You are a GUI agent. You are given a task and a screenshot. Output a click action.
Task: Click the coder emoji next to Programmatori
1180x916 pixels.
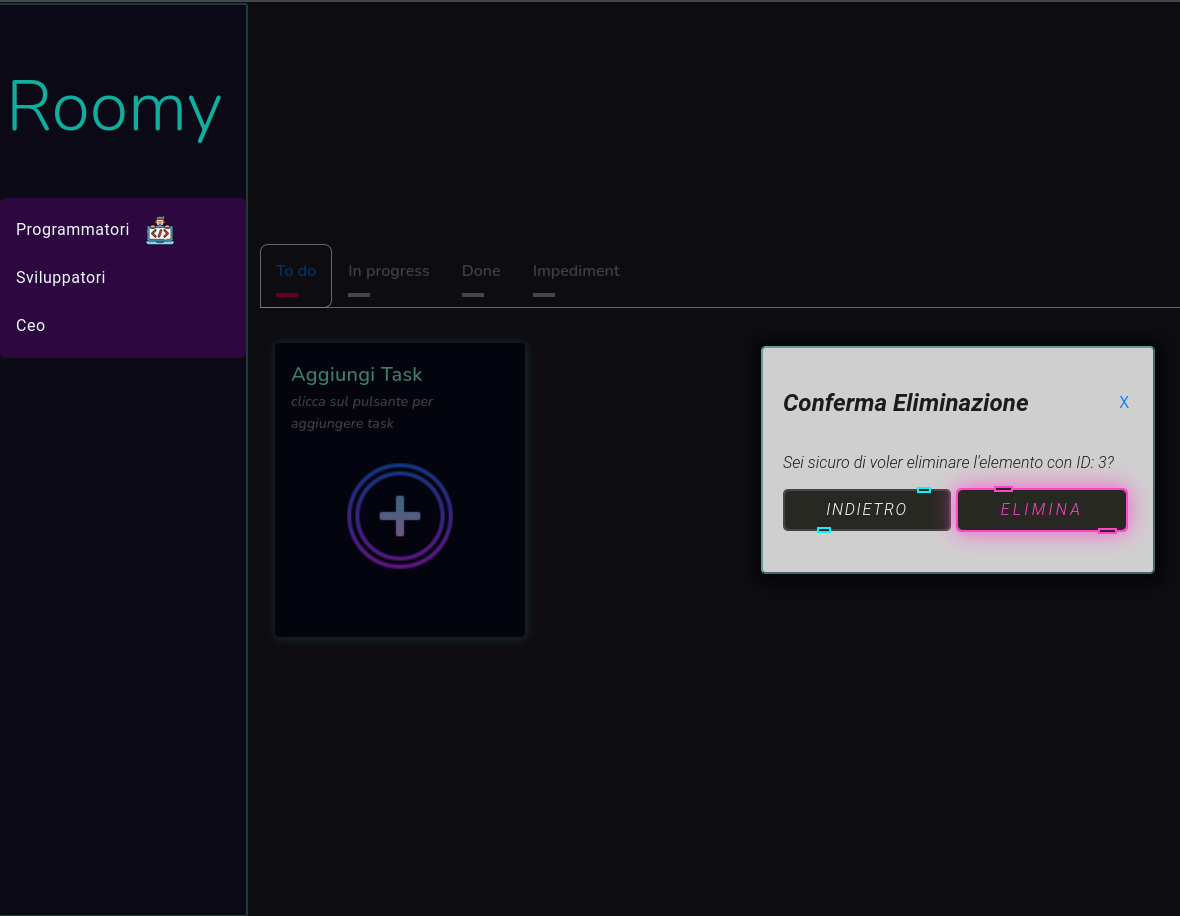[160, 230]
